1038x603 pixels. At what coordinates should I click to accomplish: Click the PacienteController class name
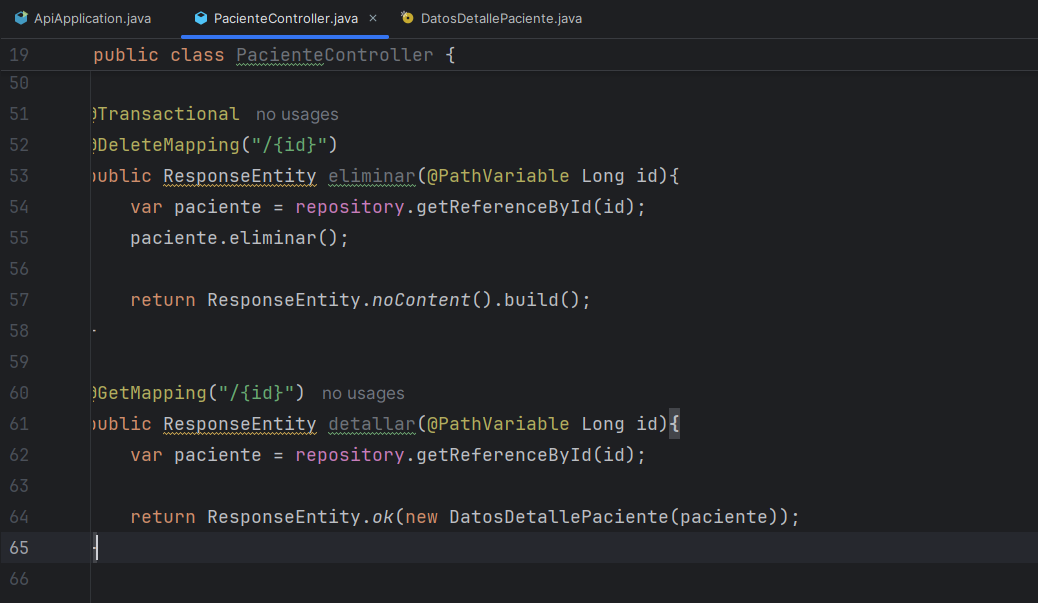point(334,55)
